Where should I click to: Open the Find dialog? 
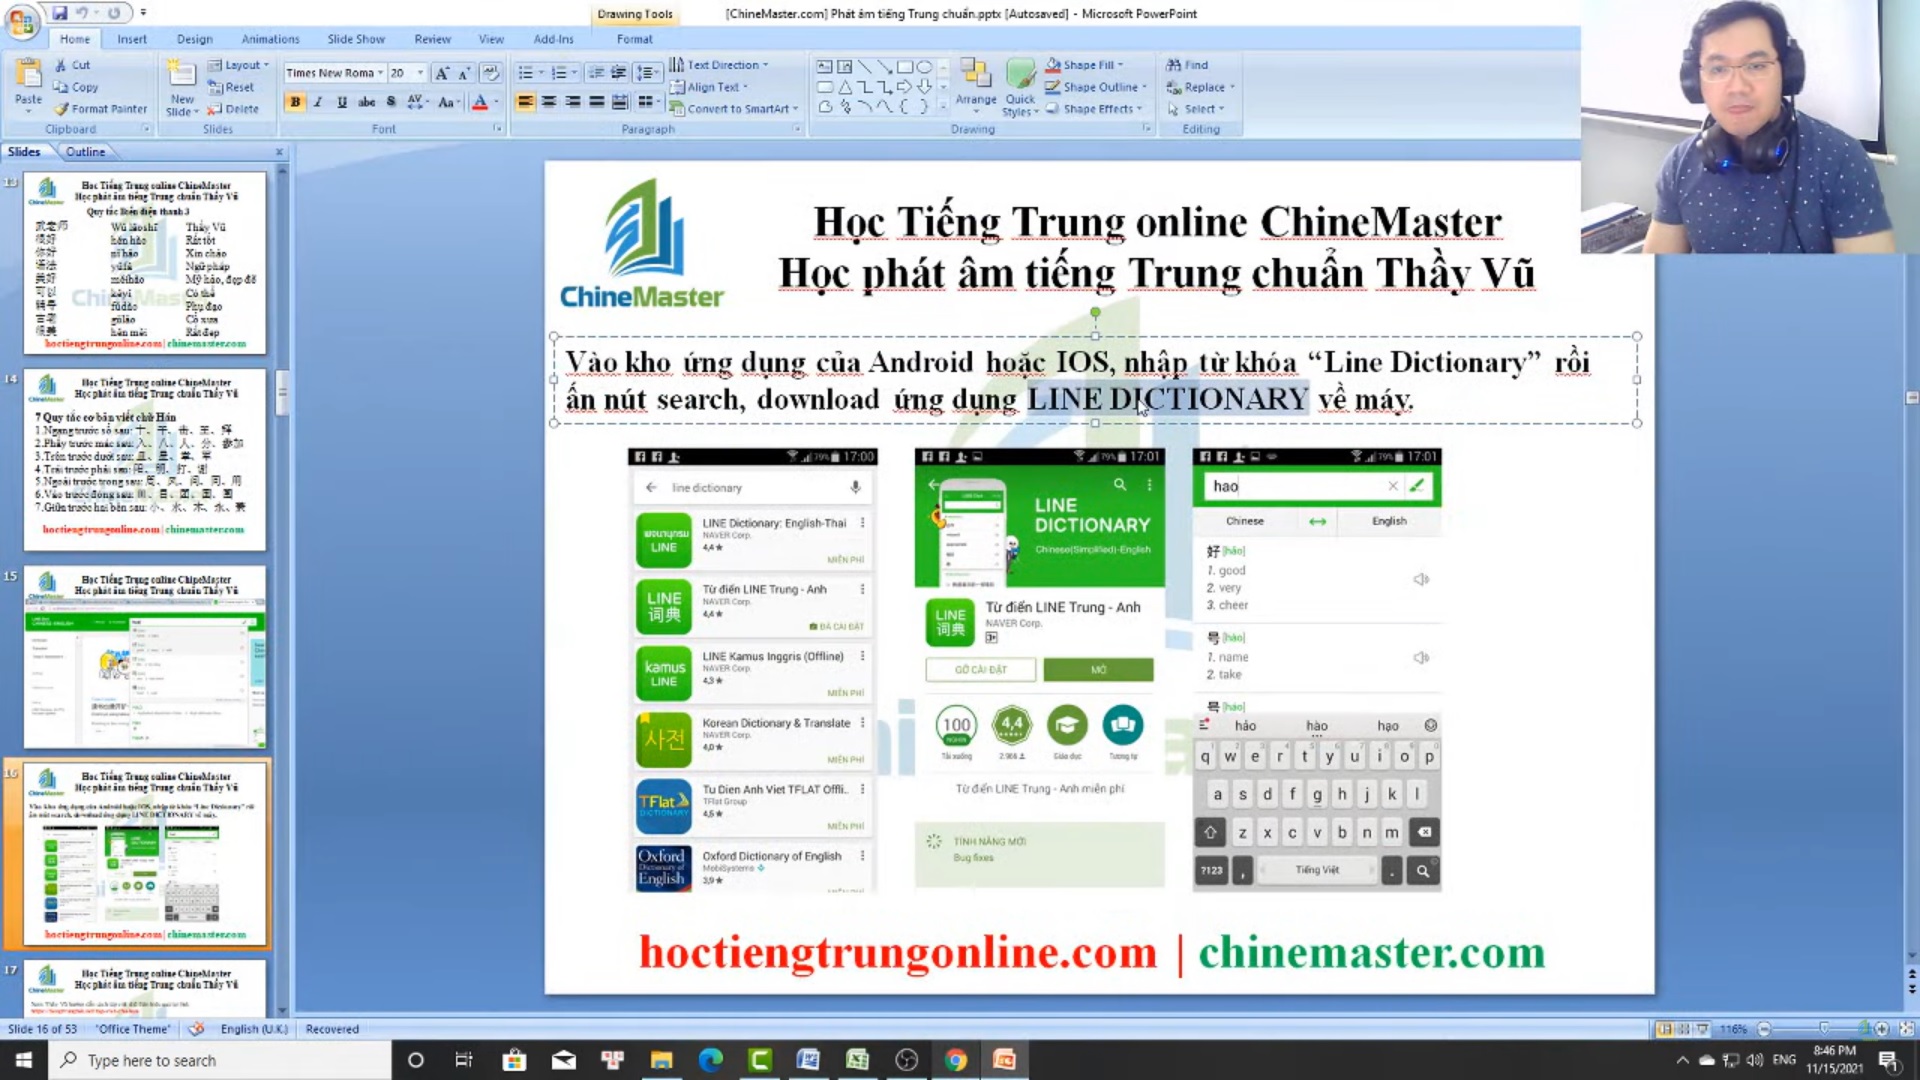pyautogui.click(x=1190, y=64)
